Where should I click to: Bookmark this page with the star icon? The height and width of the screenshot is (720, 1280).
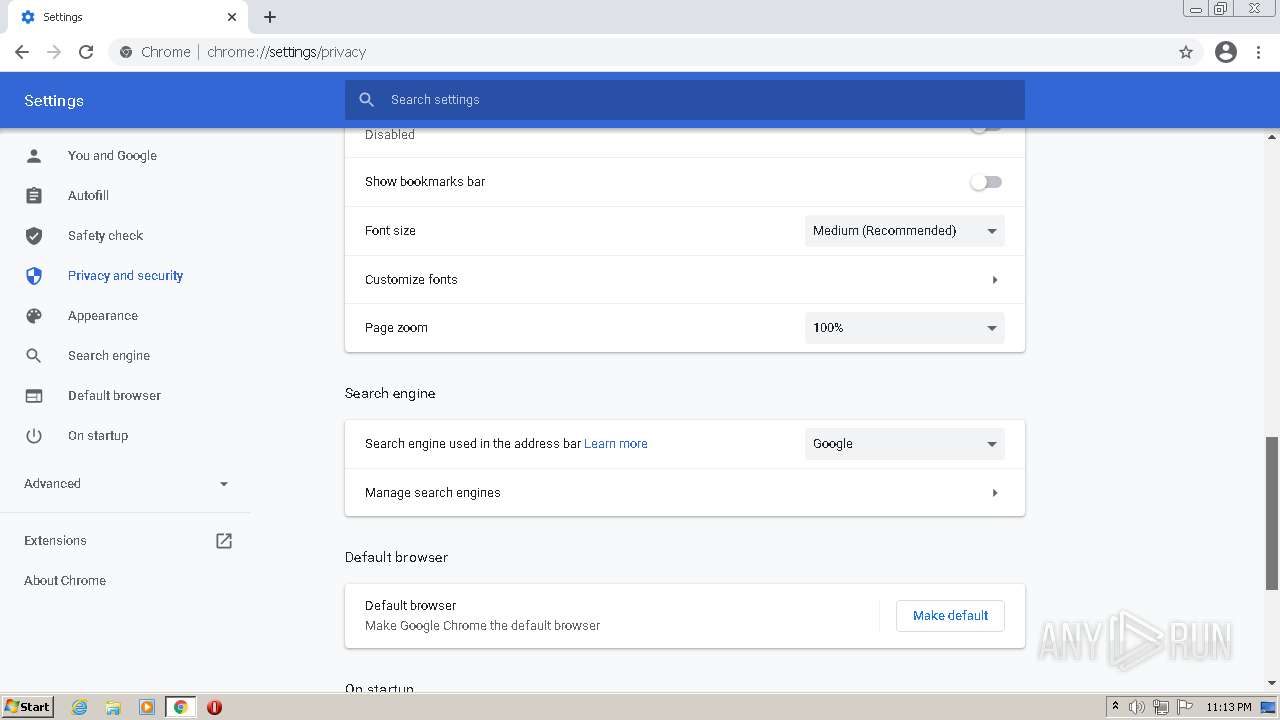(x=1186, y=52)
